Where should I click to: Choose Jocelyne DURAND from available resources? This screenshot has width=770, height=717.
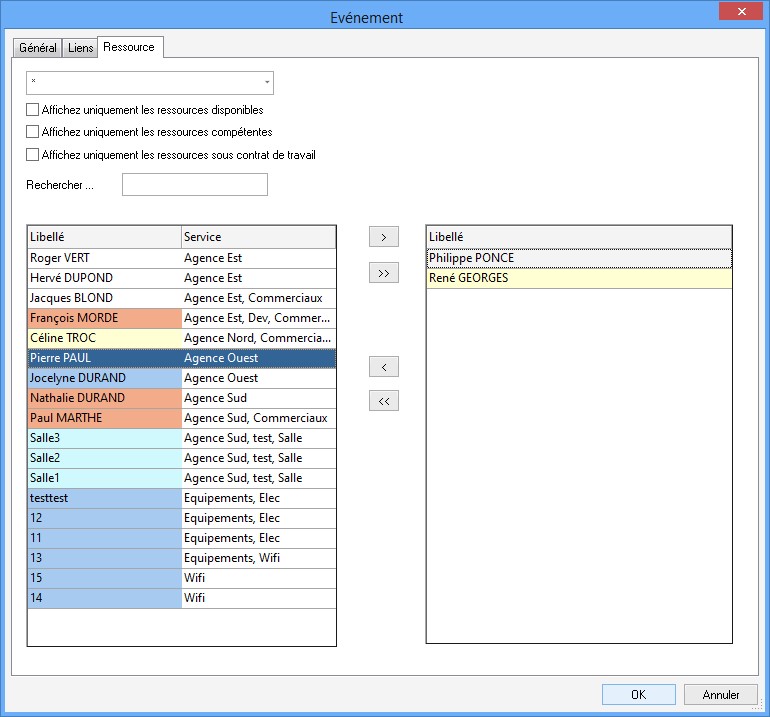182,378
